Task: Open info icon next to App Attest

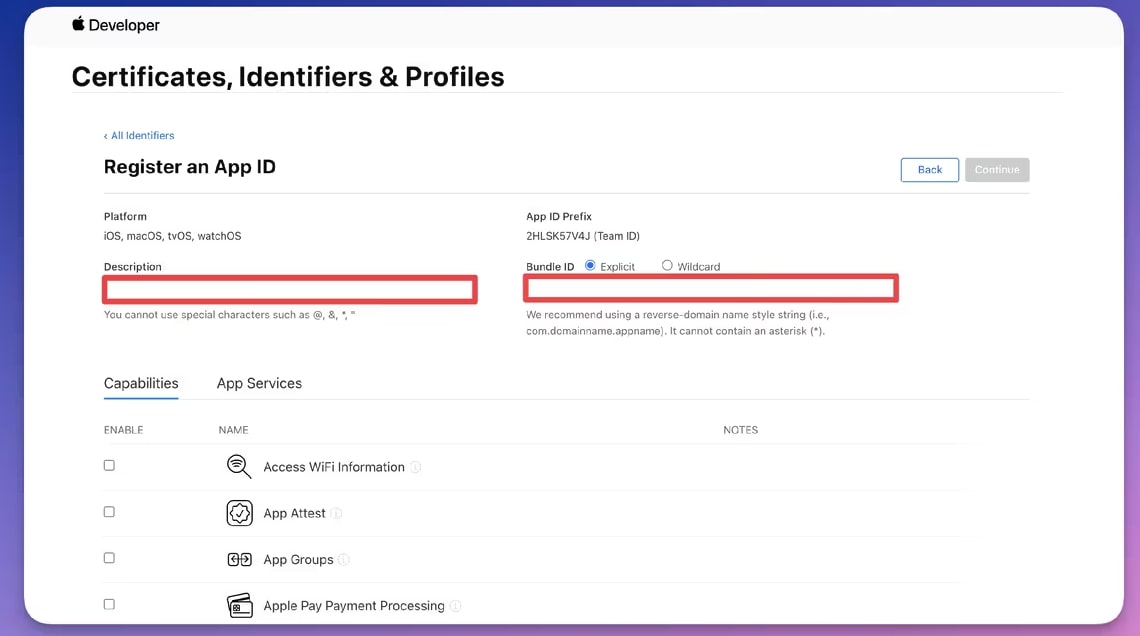Action: click(x=337, y=514)
